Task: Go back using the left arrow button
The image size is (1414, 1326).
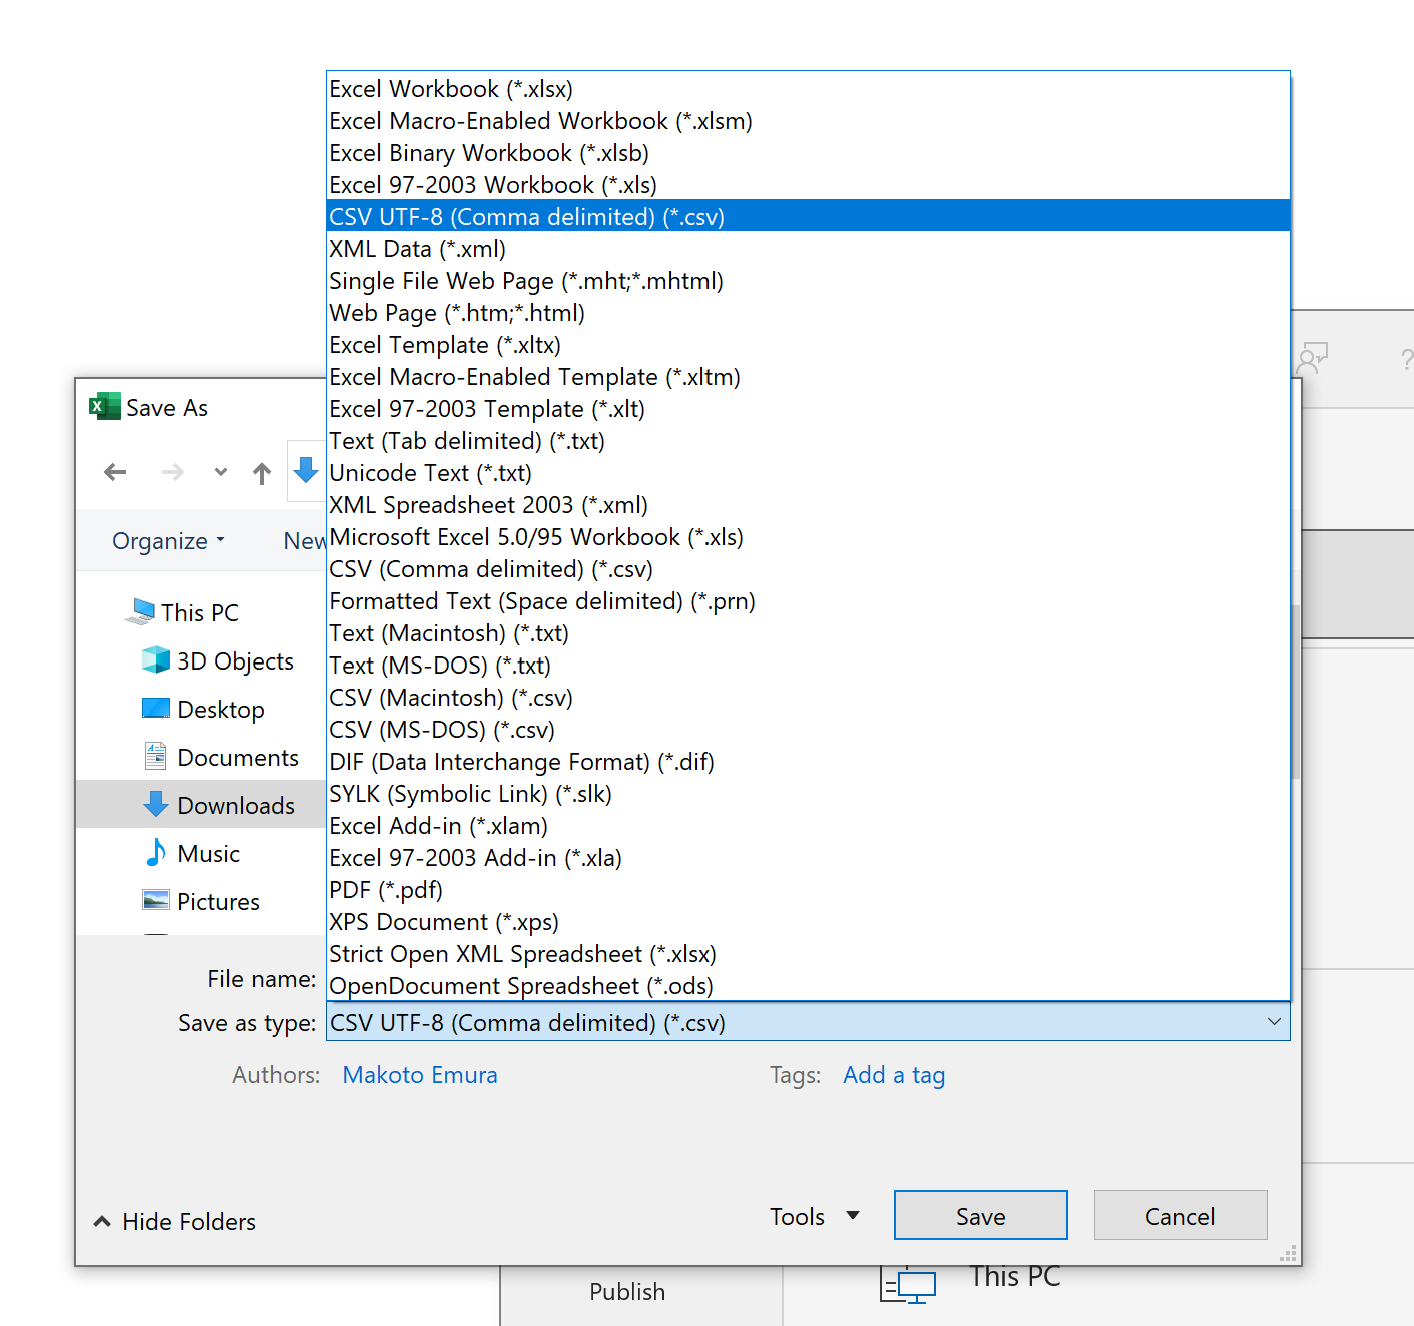Action: 115,472
